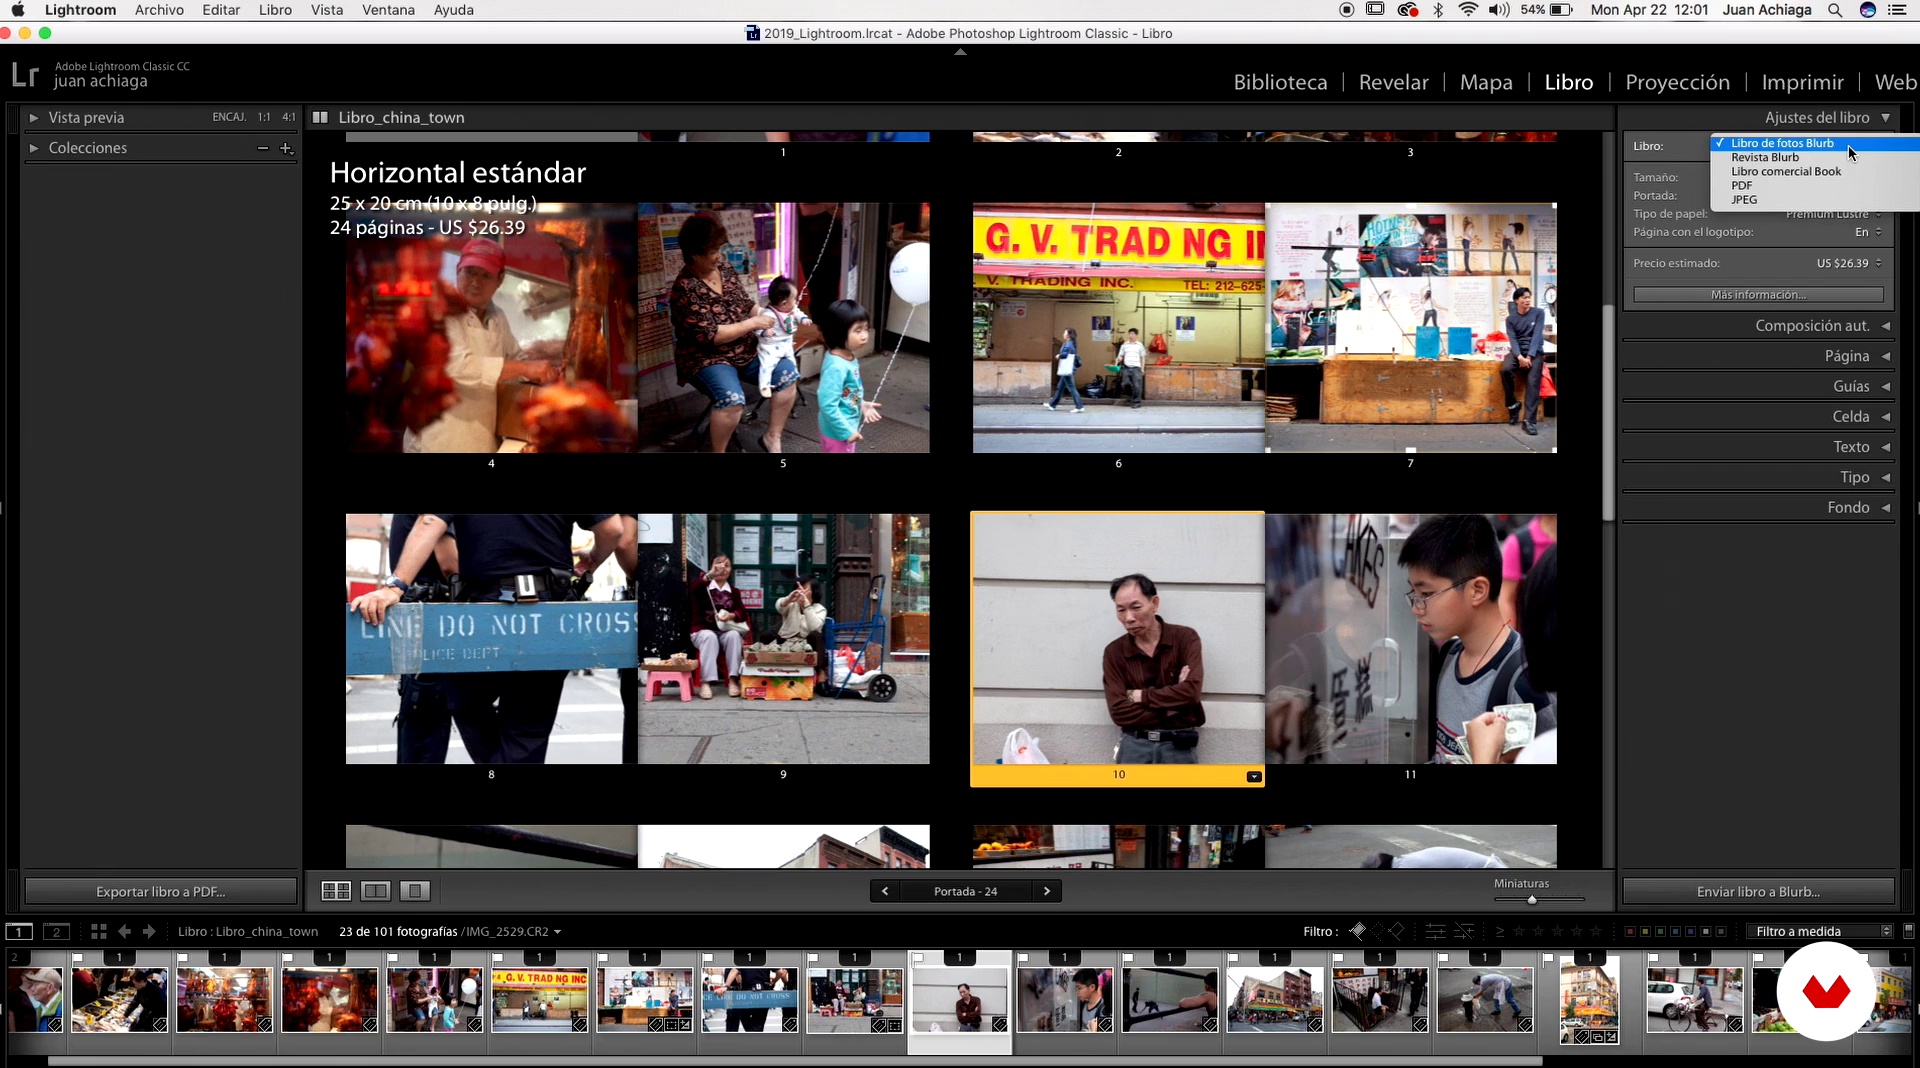
Task: Expand the Texto panel
Action: pos(1886,447)
